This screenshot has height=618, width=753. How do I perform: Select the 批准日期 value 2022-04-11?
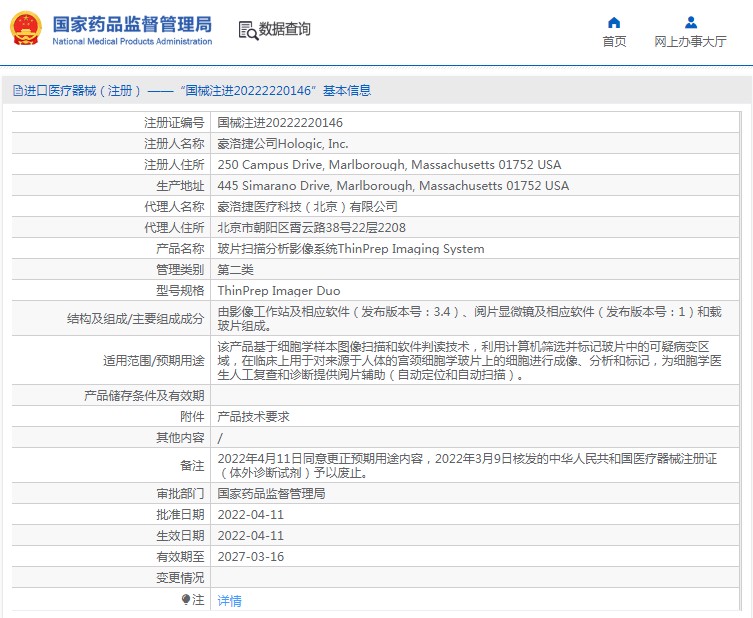251,515
